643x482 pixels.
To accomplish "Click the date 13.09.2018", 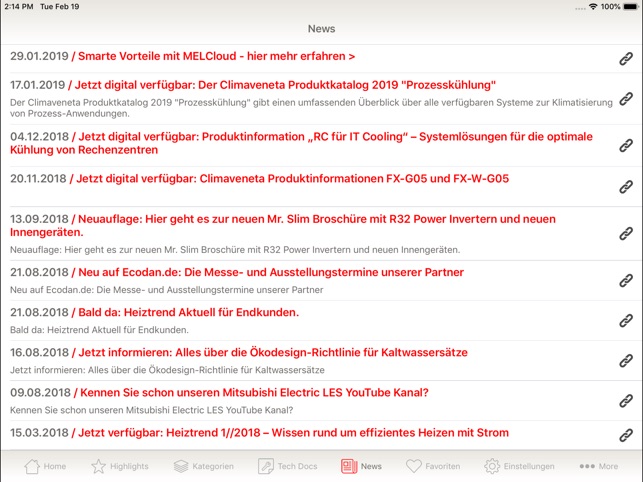I will click(39, 219).
